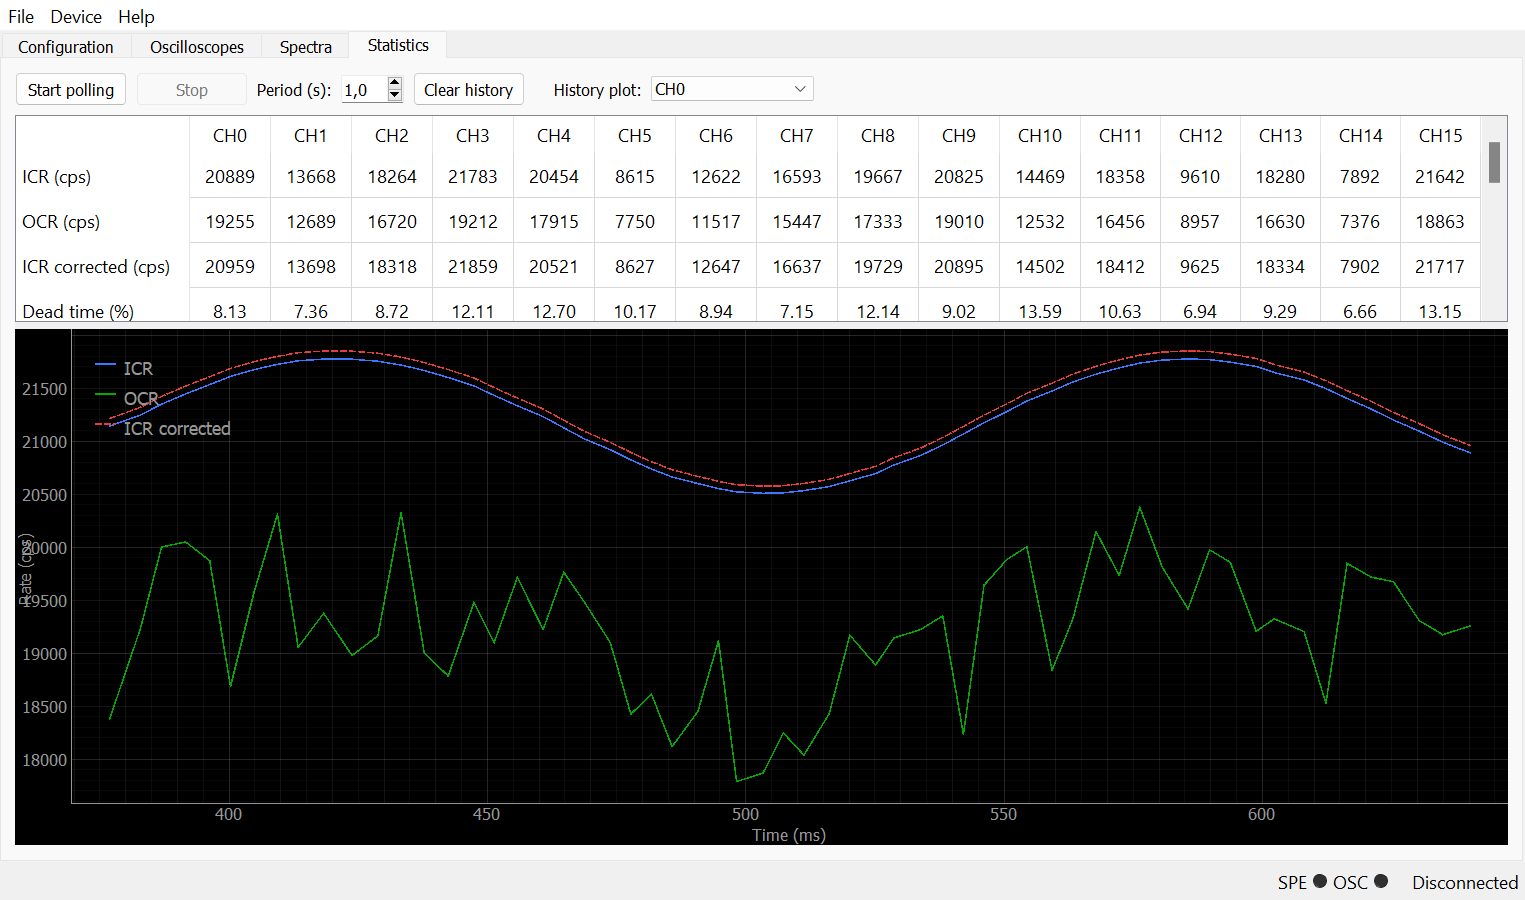Viewport: 1525px width, 900px height.
Task: Select the CH14 column header
Action: point(1360,135)
